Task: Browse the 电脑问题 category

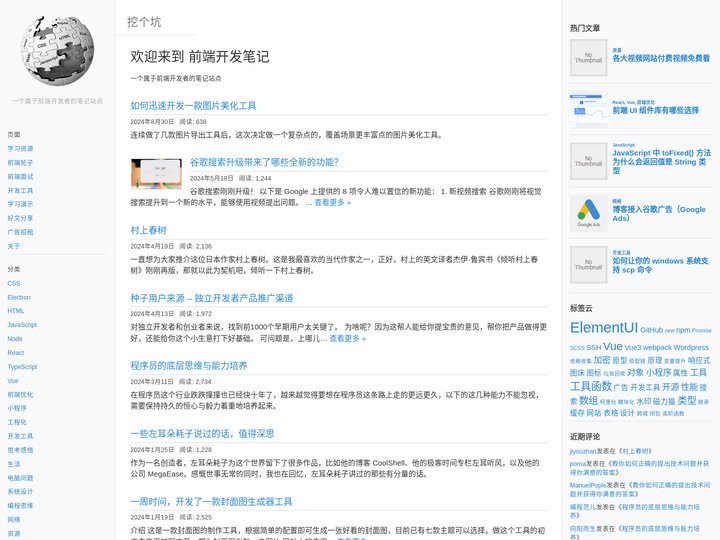Action: [20, 478]
